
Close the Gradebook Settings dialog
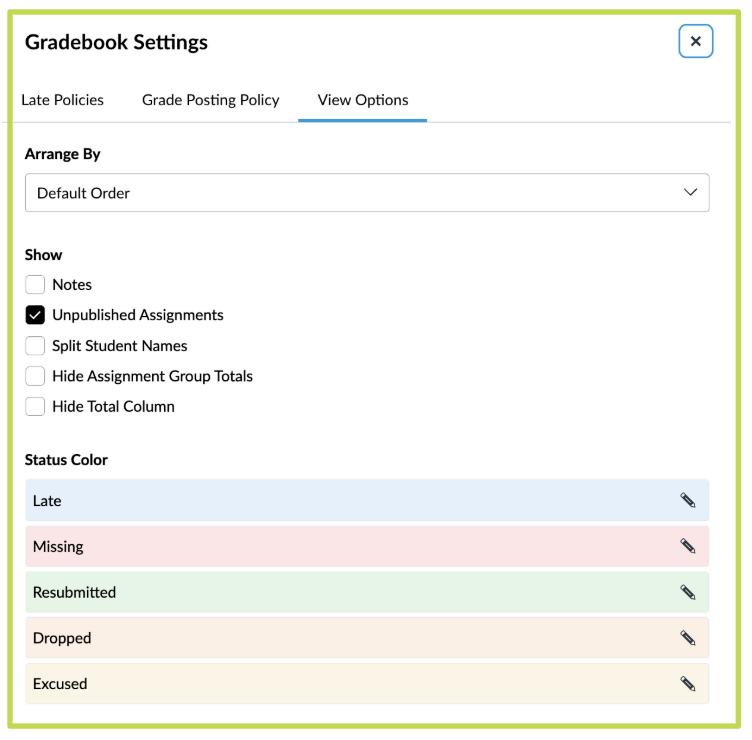point(696,42)
